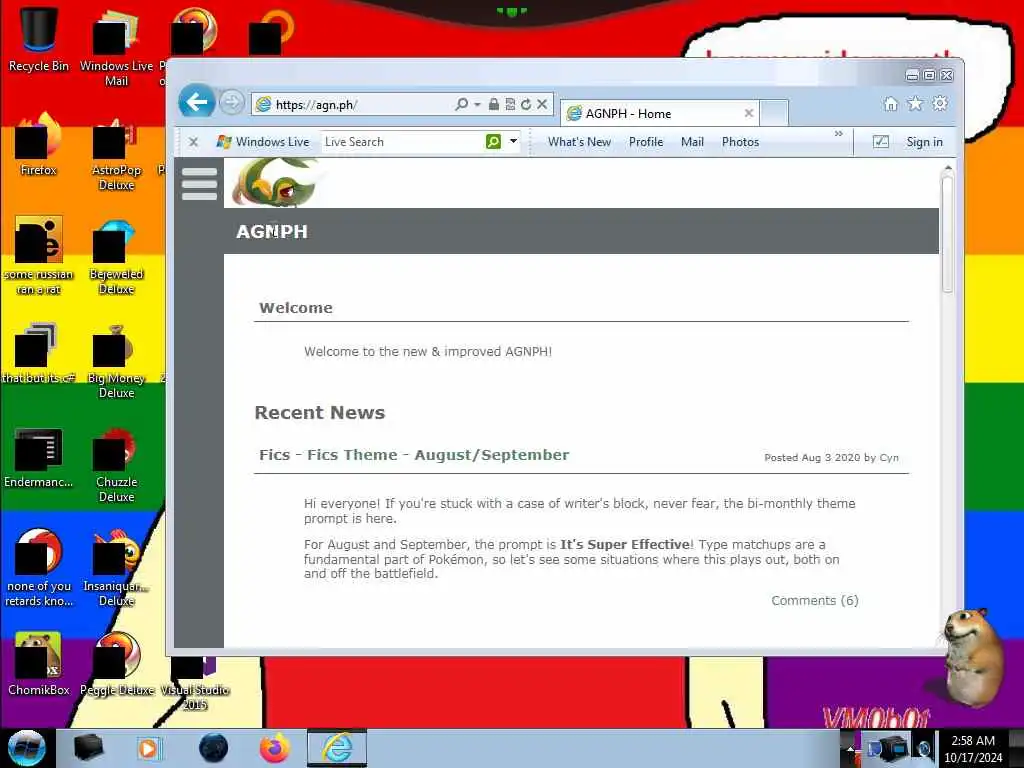Click the browser Back arrow button
Screen dimensions: 1024x768
[196, 102]
